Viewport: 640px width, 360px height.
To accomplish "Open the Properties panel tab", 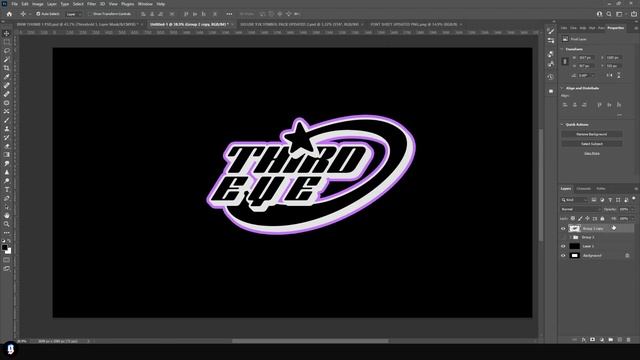I will click(x=616, y=28).
